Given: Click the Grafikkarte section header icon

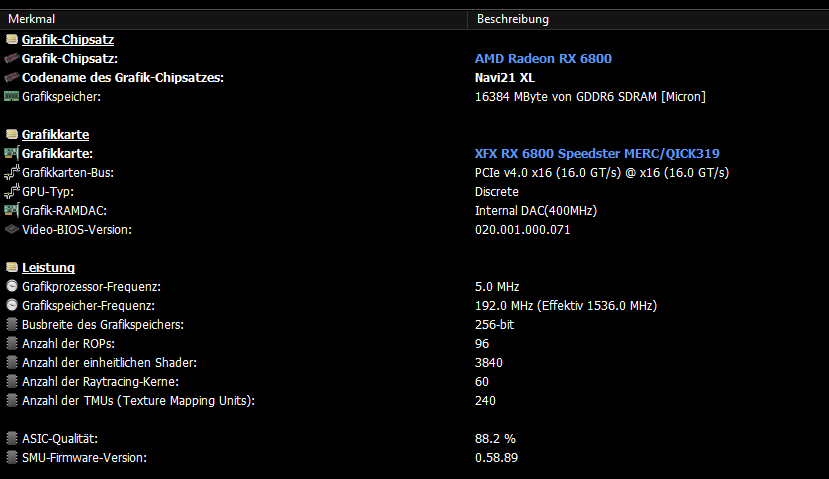Looking at the screenshot, I should click(12, 134).
